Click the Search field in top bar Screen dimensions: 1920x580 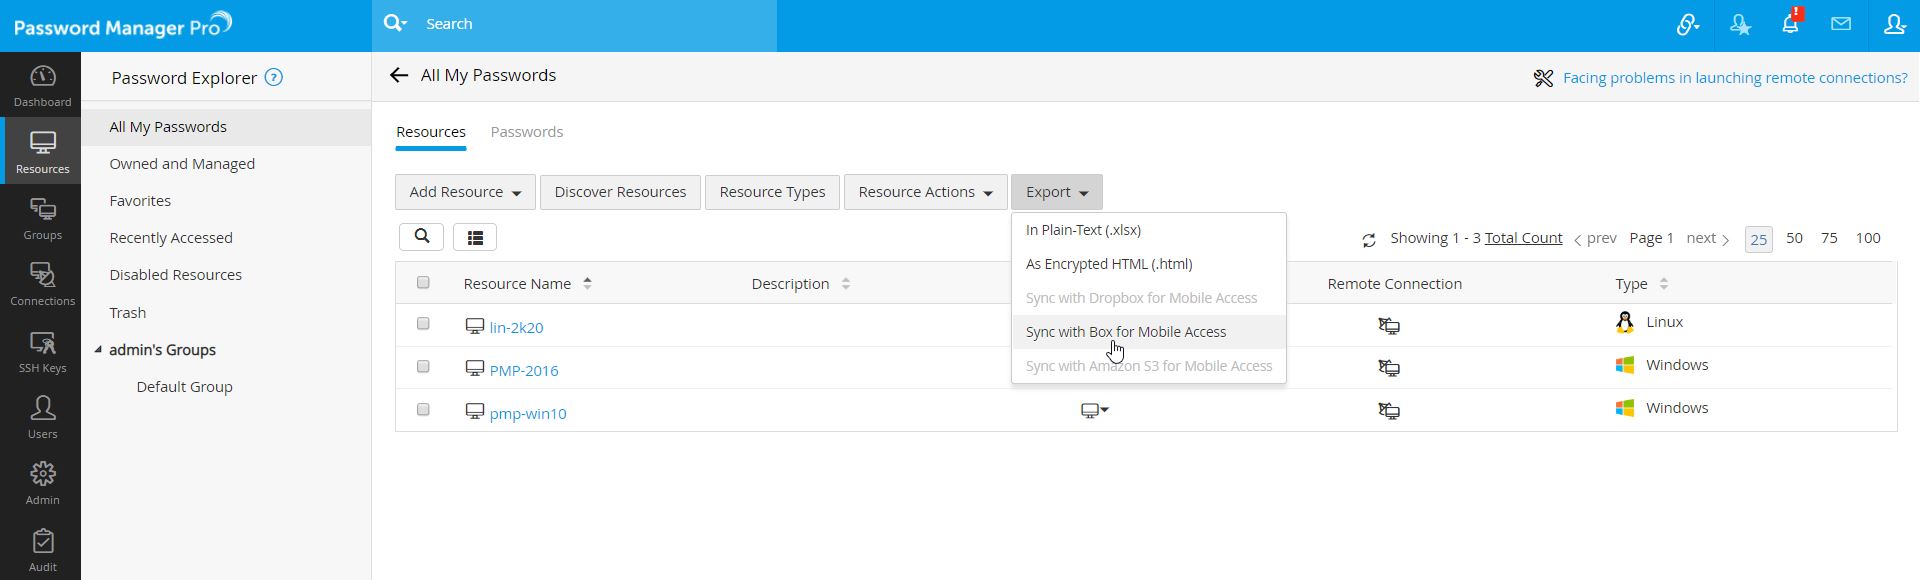coord(590,24)
